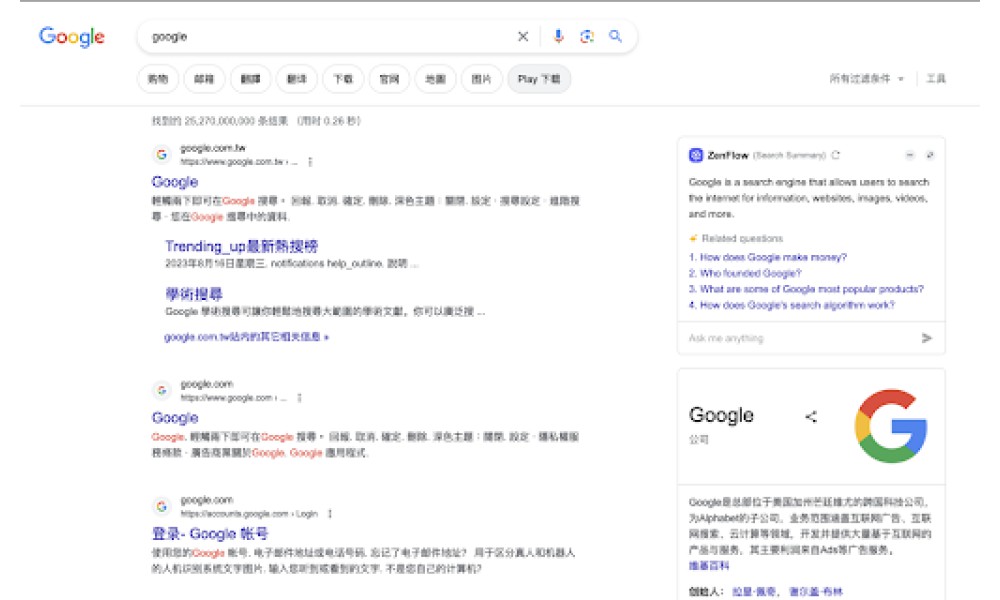Open the second founder link after 创始人
Viewport: 1000px width, 600px height.
coord(816,592)
